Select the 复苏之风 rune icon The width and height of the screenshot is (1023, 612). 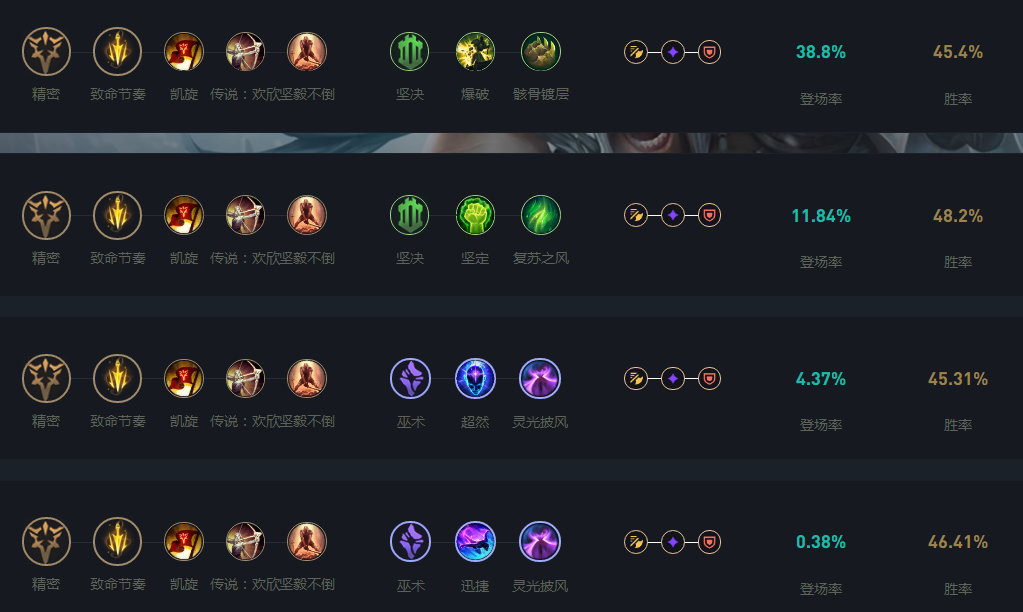(x=541, y=215)
